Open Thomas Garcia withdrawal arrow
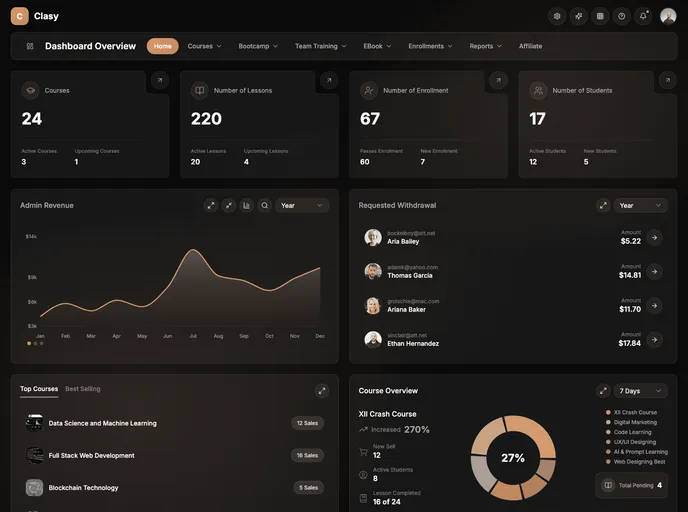 pyautogui.click(x=654, y=272)
